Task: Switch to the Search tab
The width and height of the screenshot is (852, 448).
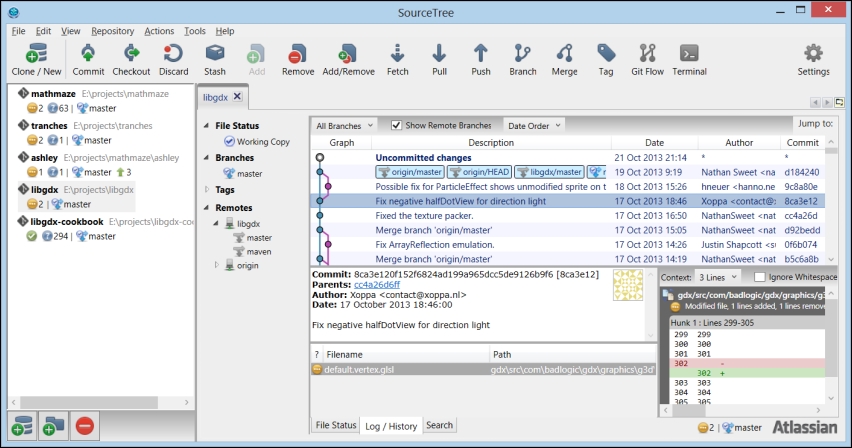Action: click(x=439, y=425)
